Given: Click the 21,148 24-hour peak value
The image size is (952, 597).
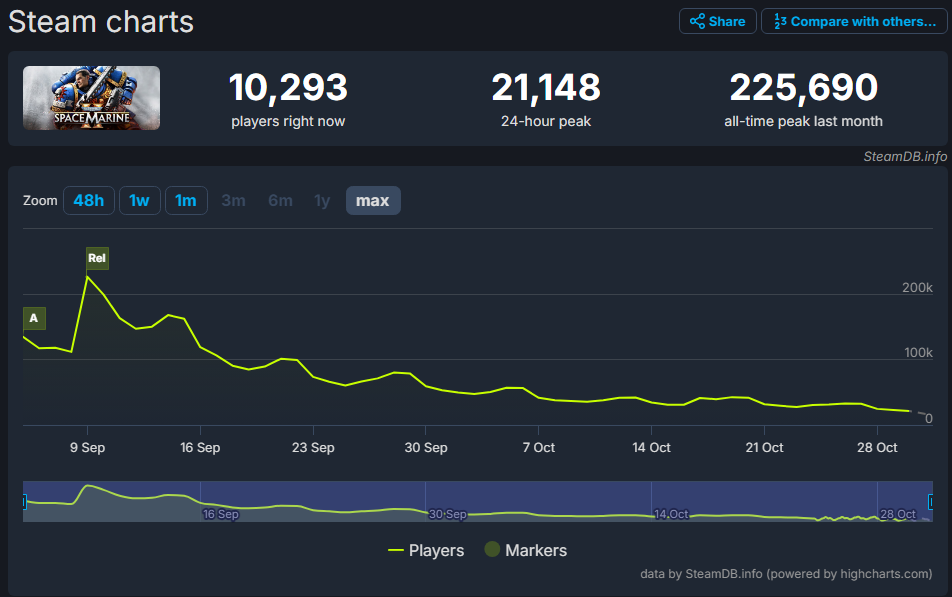Looking at the screenshot, I should 546,87.
